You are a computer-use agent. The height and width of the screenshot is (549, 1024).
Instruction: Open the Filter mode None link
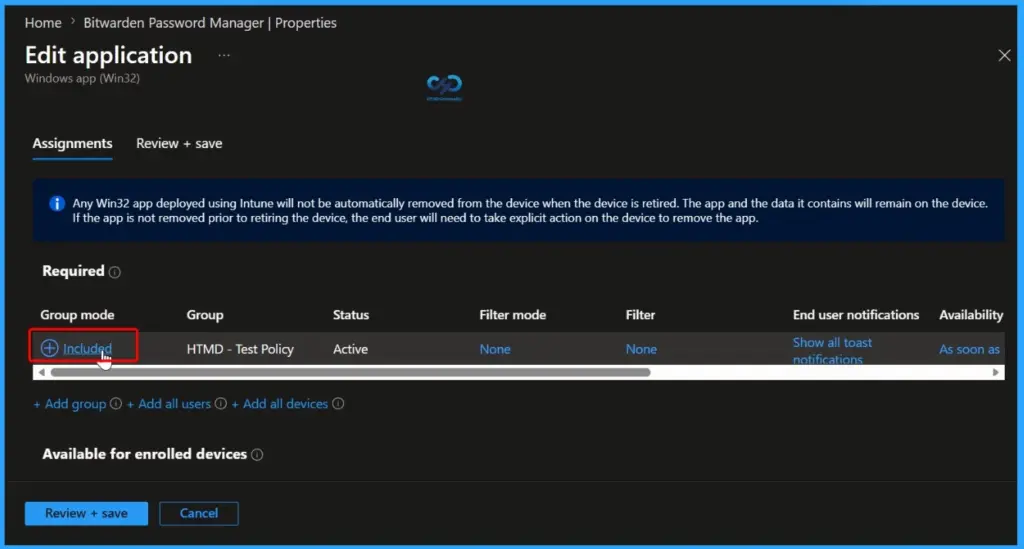click(495, 349)
